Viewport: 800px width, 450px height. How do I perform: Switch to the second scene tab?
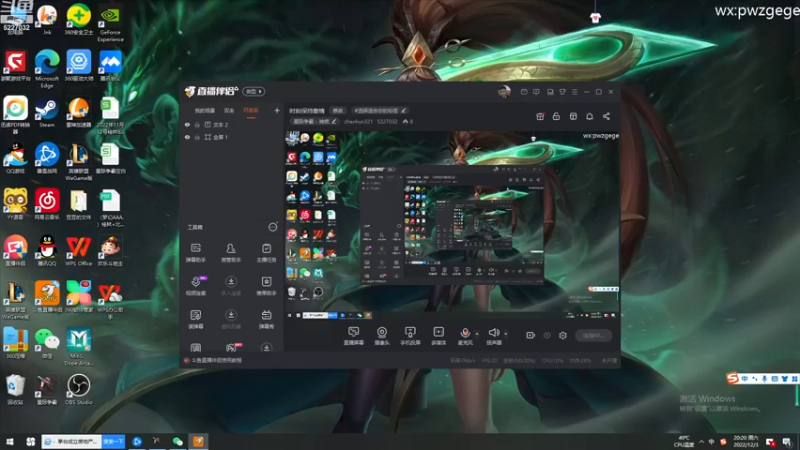pos(229,111)
